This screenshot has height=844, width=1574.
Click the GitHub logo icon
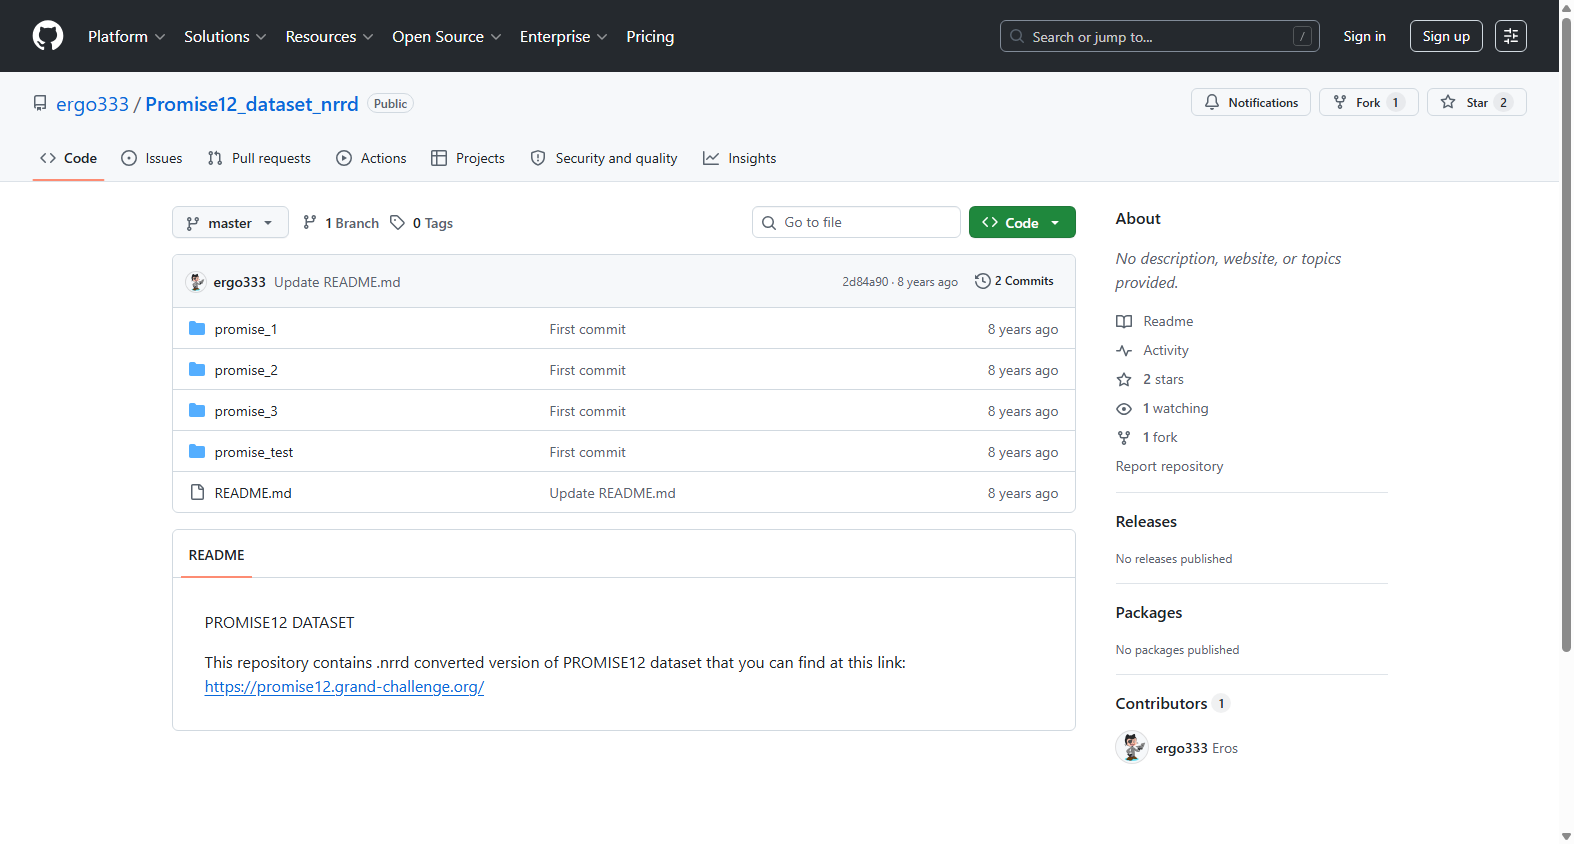tap(48, 36)
